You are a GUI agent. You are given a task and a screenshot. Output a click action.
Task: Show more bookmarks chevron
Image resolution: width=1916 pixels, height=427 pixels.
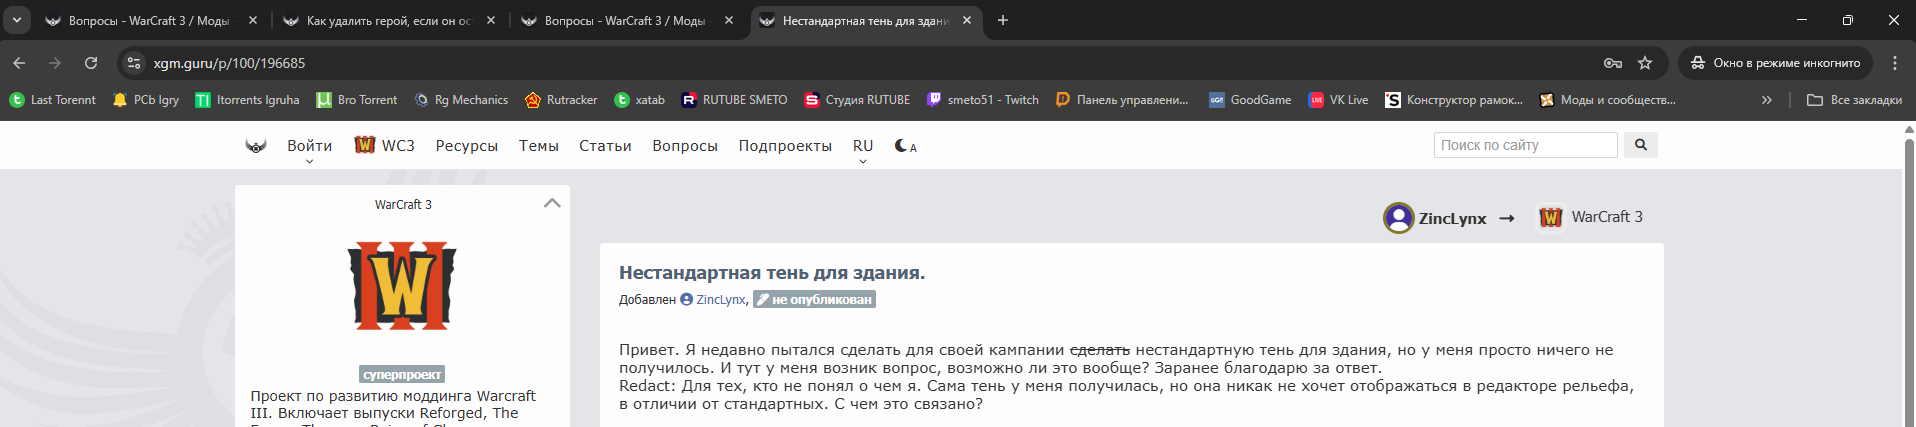point(1767,100)
